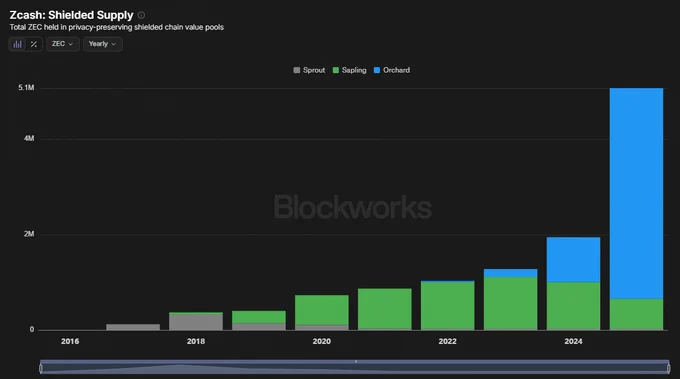
Task: Click the 2M y-axis label
Action: point(29,234)
